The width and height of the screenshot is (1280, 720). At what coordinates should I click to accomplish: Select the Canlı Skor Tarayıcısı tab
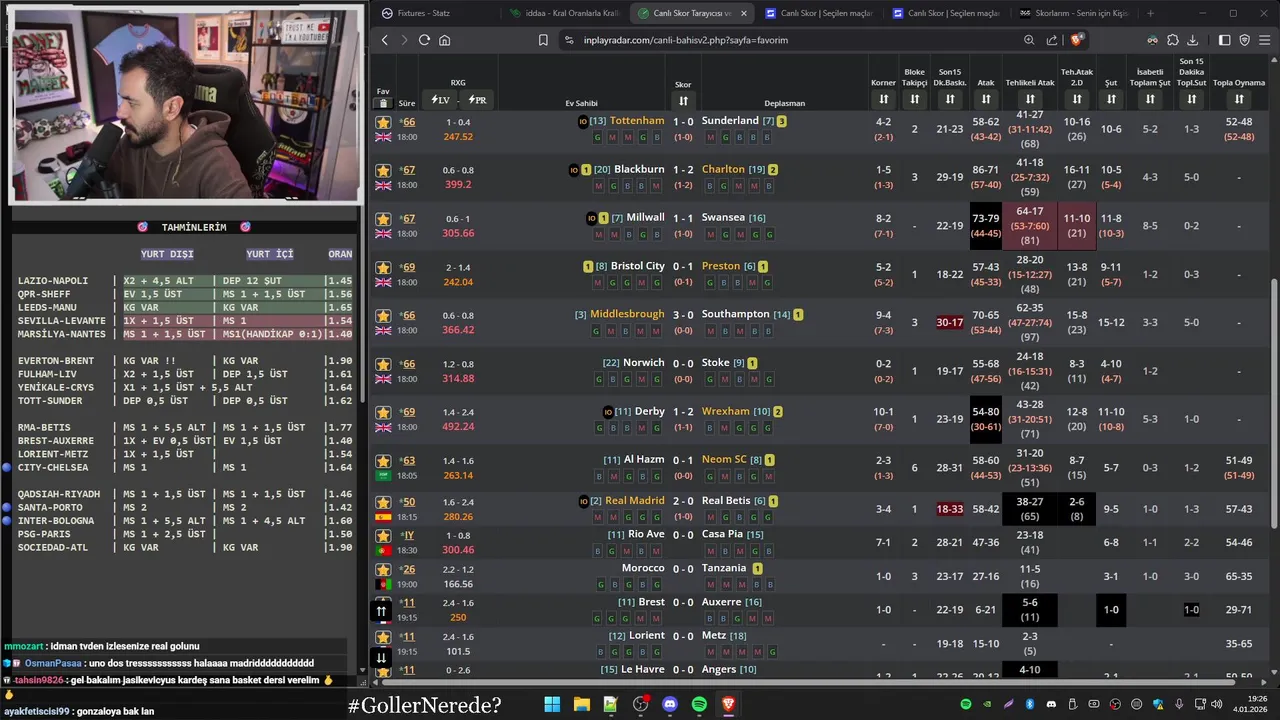[690, 13]
